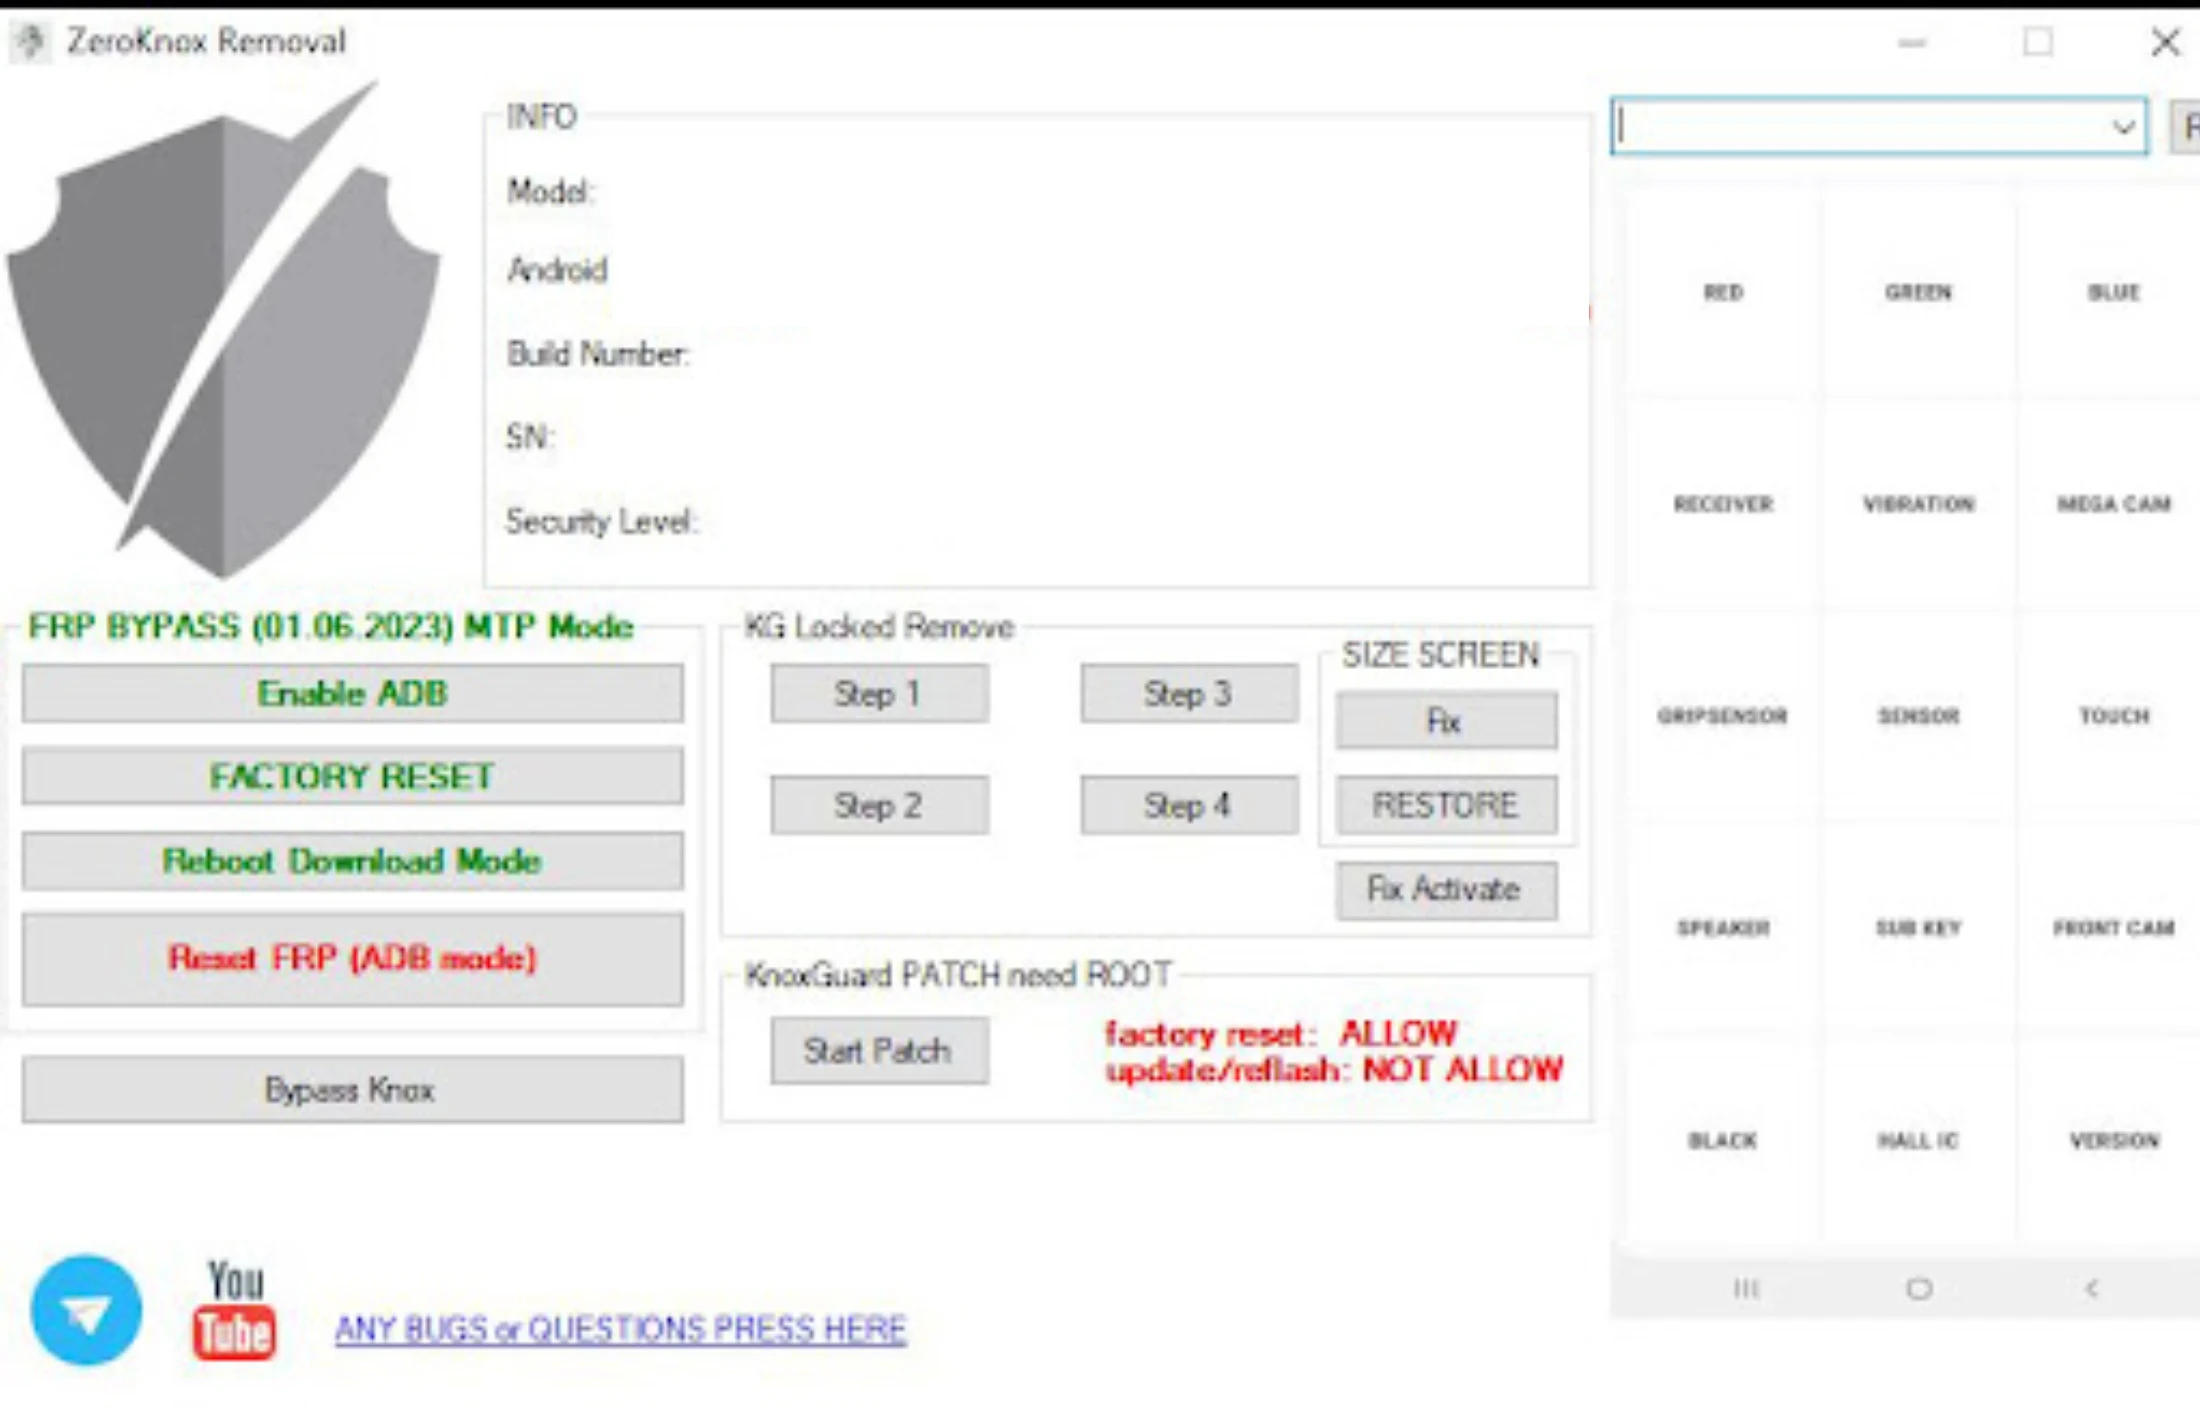Run Step 1 of KG Locked Remove
The width and height of the screenshot is (2200, 1408).
tap(878, 693)
